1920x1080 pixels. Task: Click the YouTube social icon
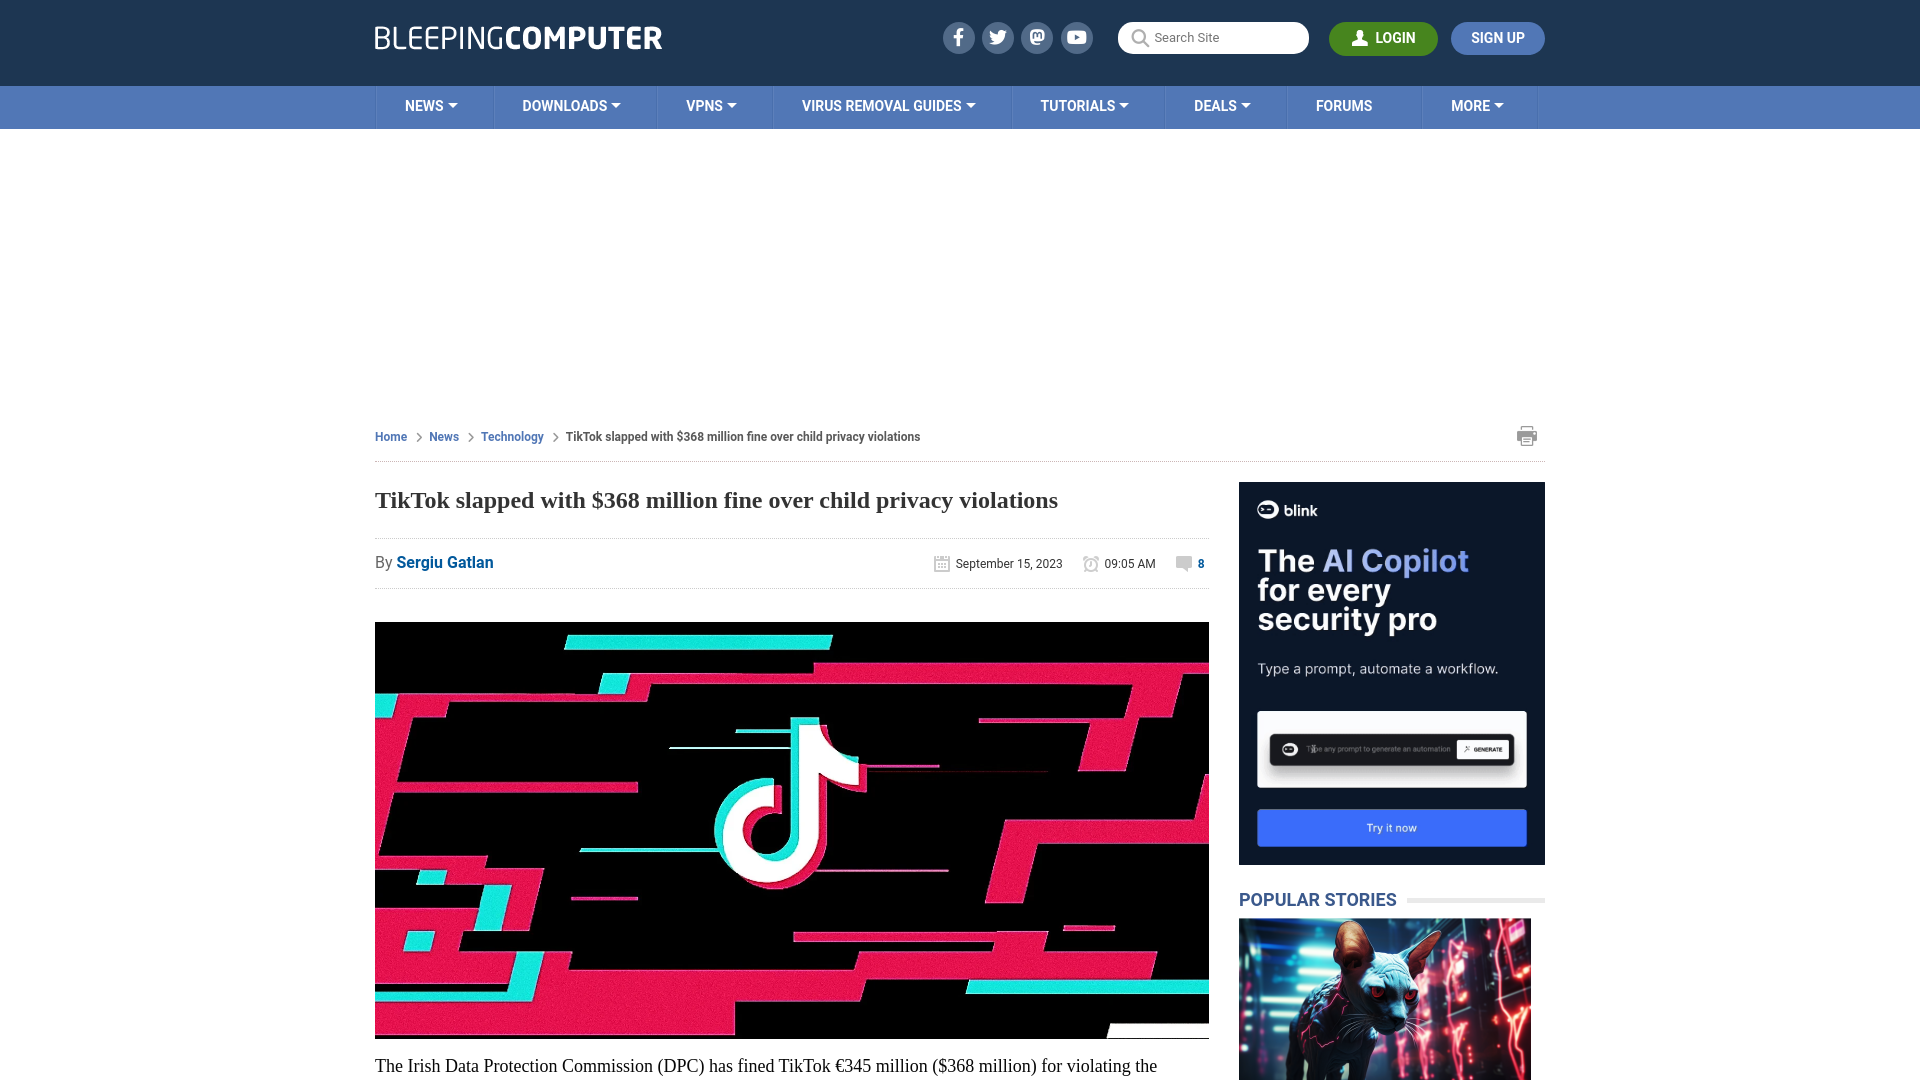pyautogui.click(x=1076, y=37)
